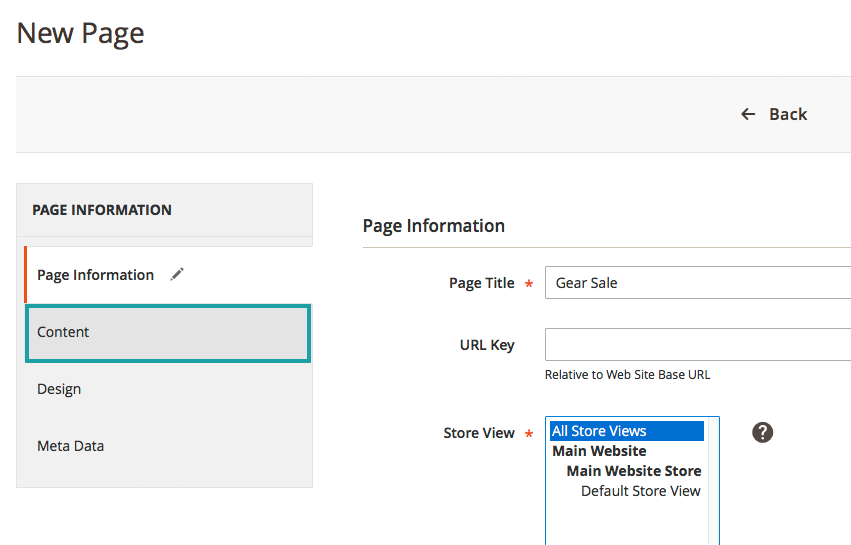This screenshot has height=545, width=851.
Task: Click the Page Title field containing Gear Sale
Action: (x=698, y=282)
